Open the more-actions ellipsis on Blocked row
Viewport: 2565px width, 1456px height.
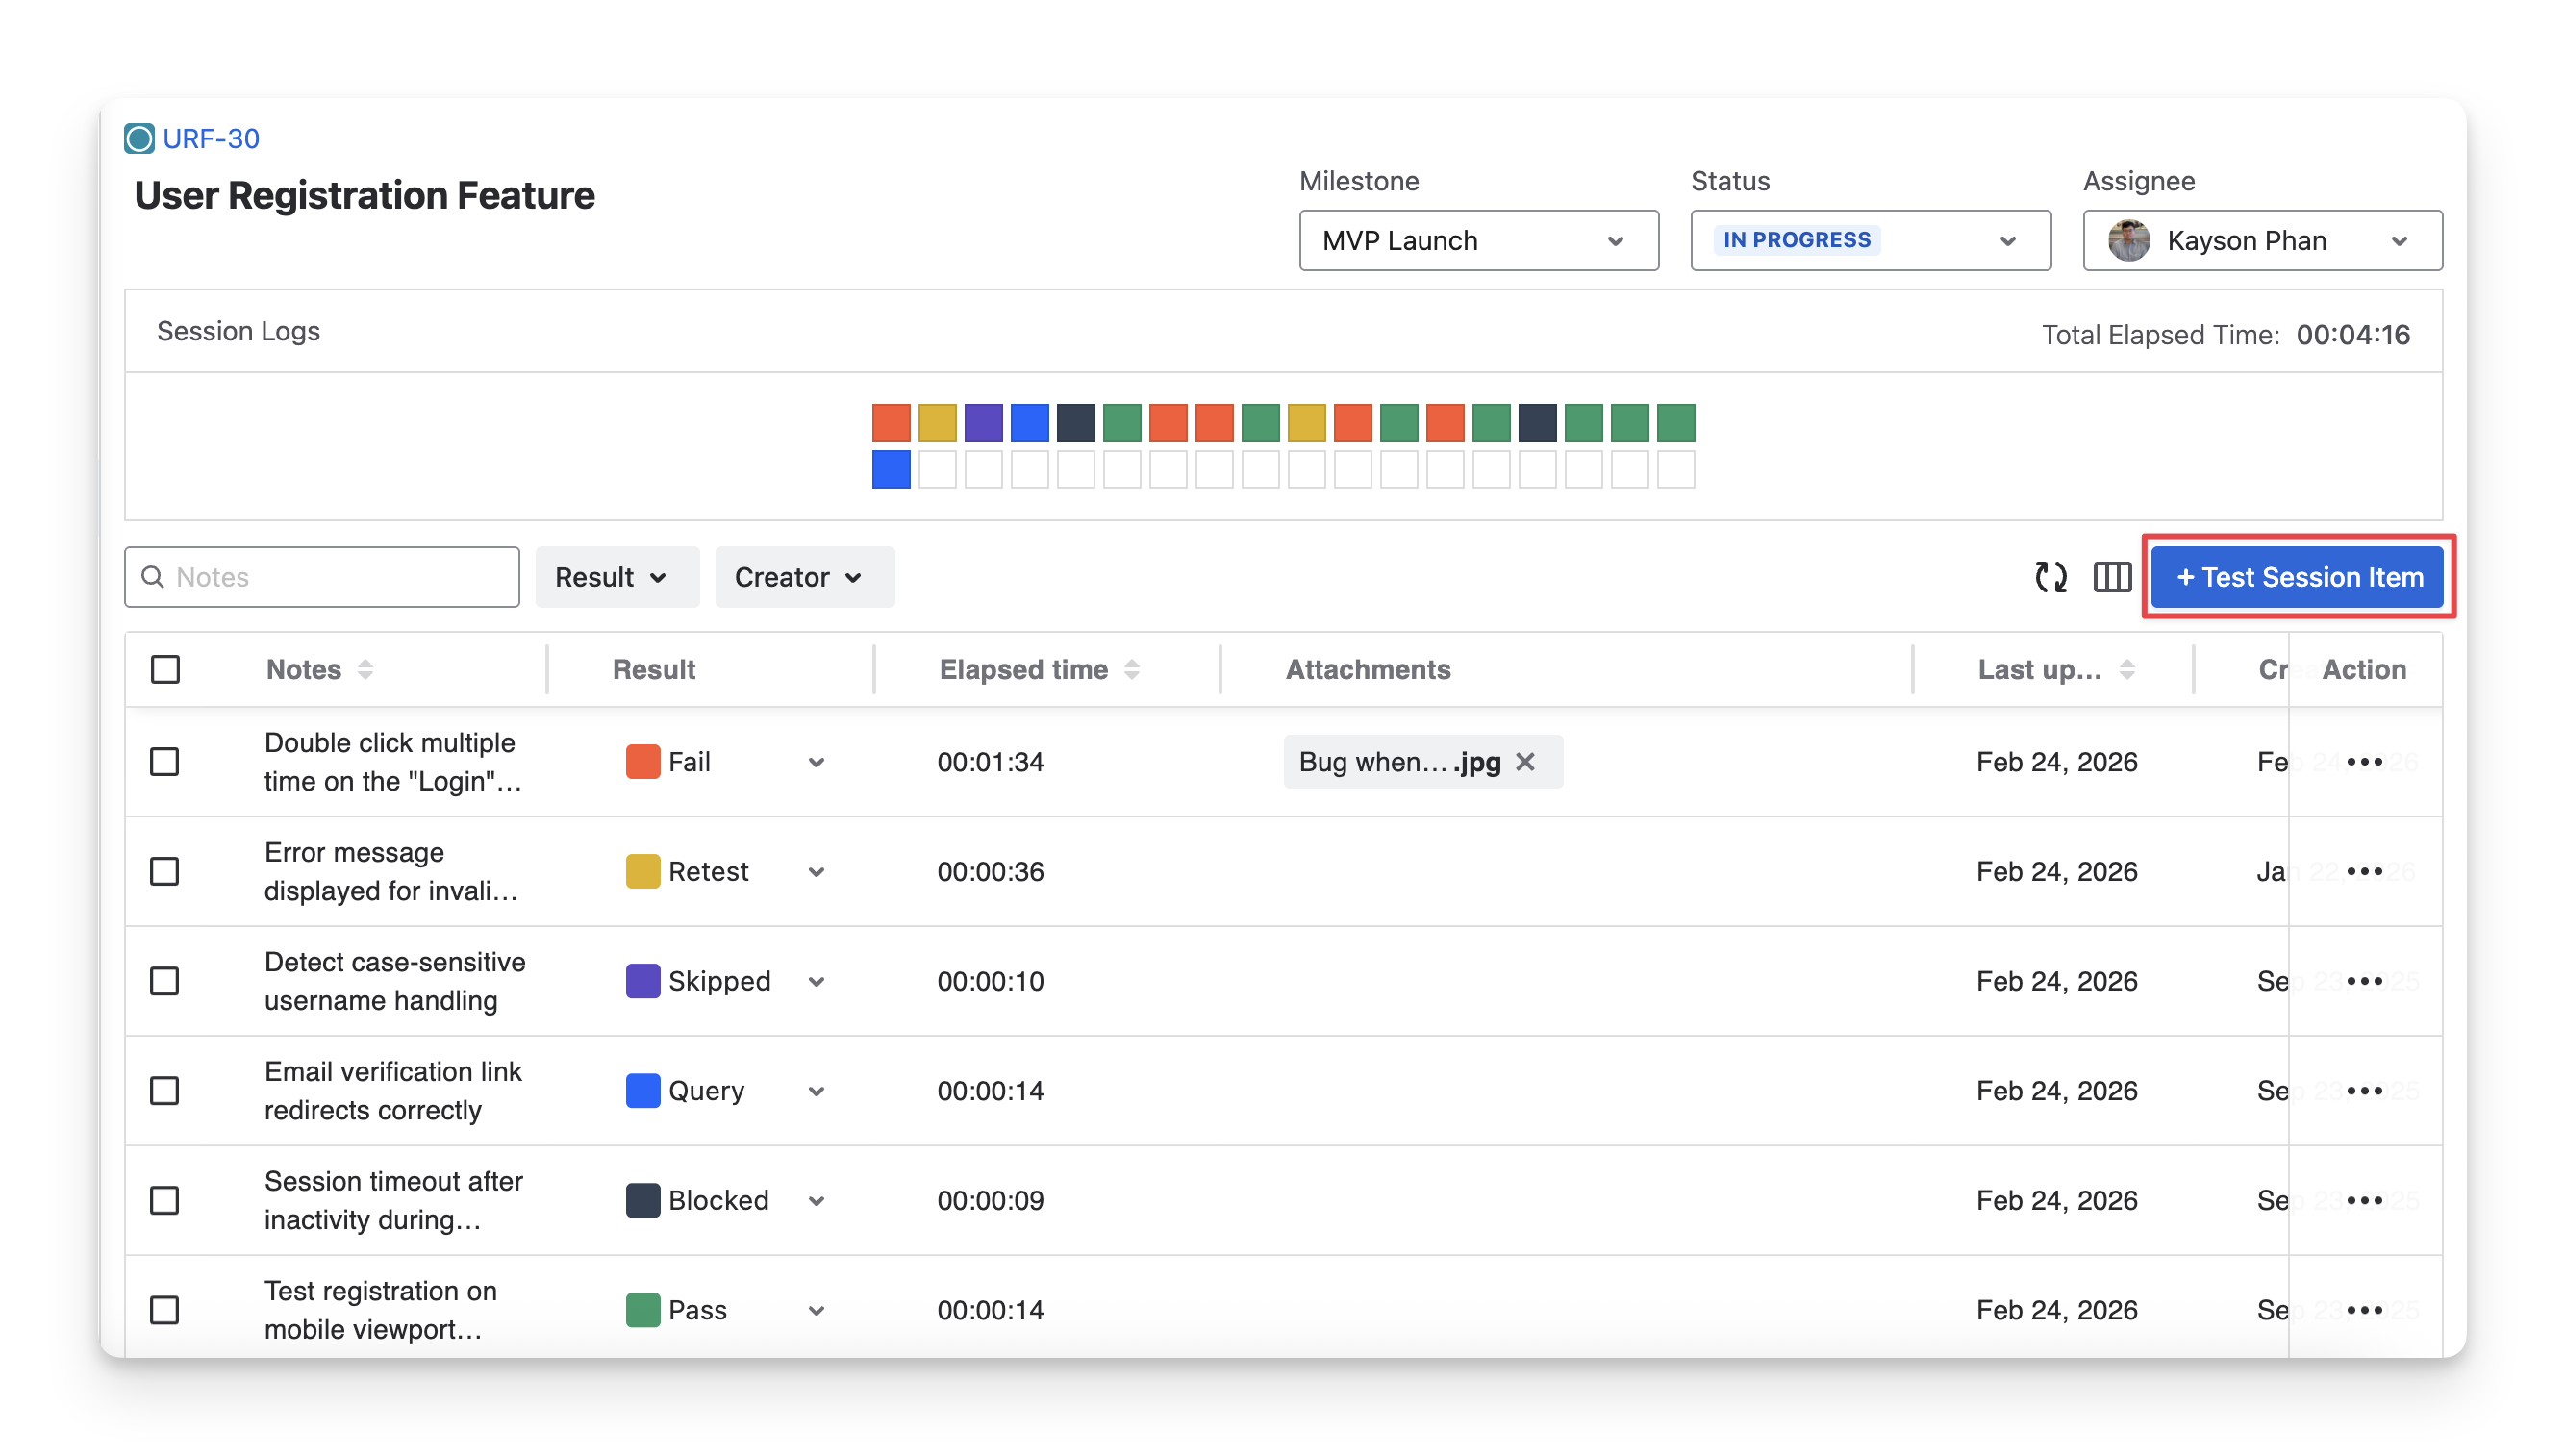coord(2364,1201)
